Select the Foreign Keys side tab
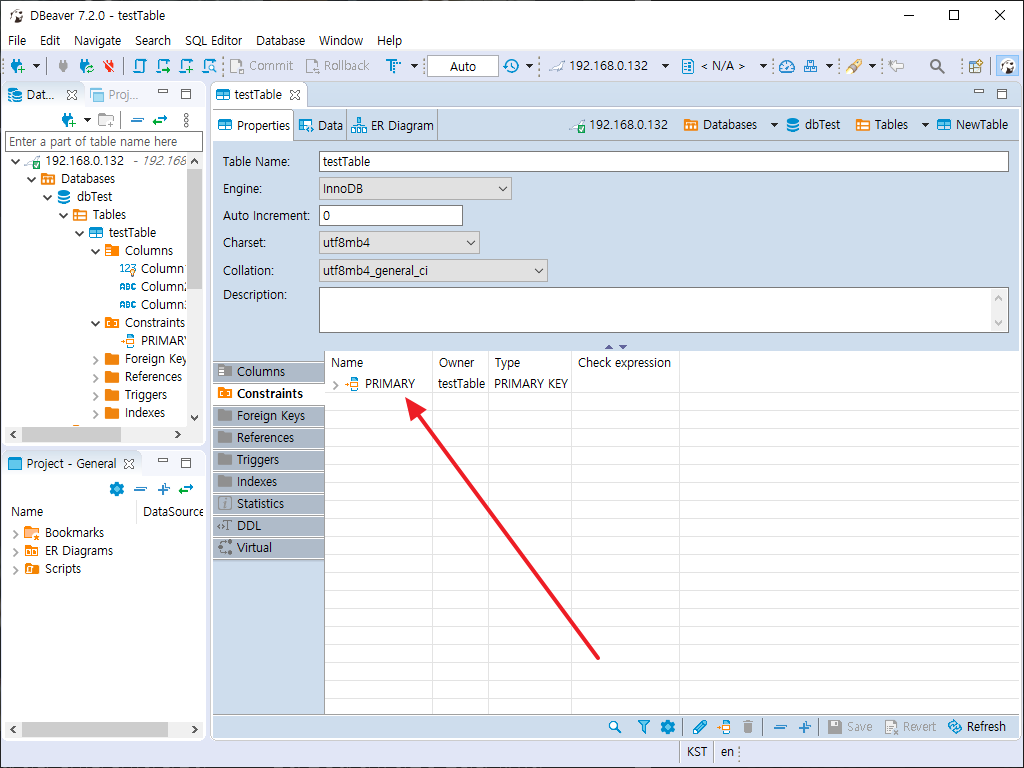 (x=268, y=416)
